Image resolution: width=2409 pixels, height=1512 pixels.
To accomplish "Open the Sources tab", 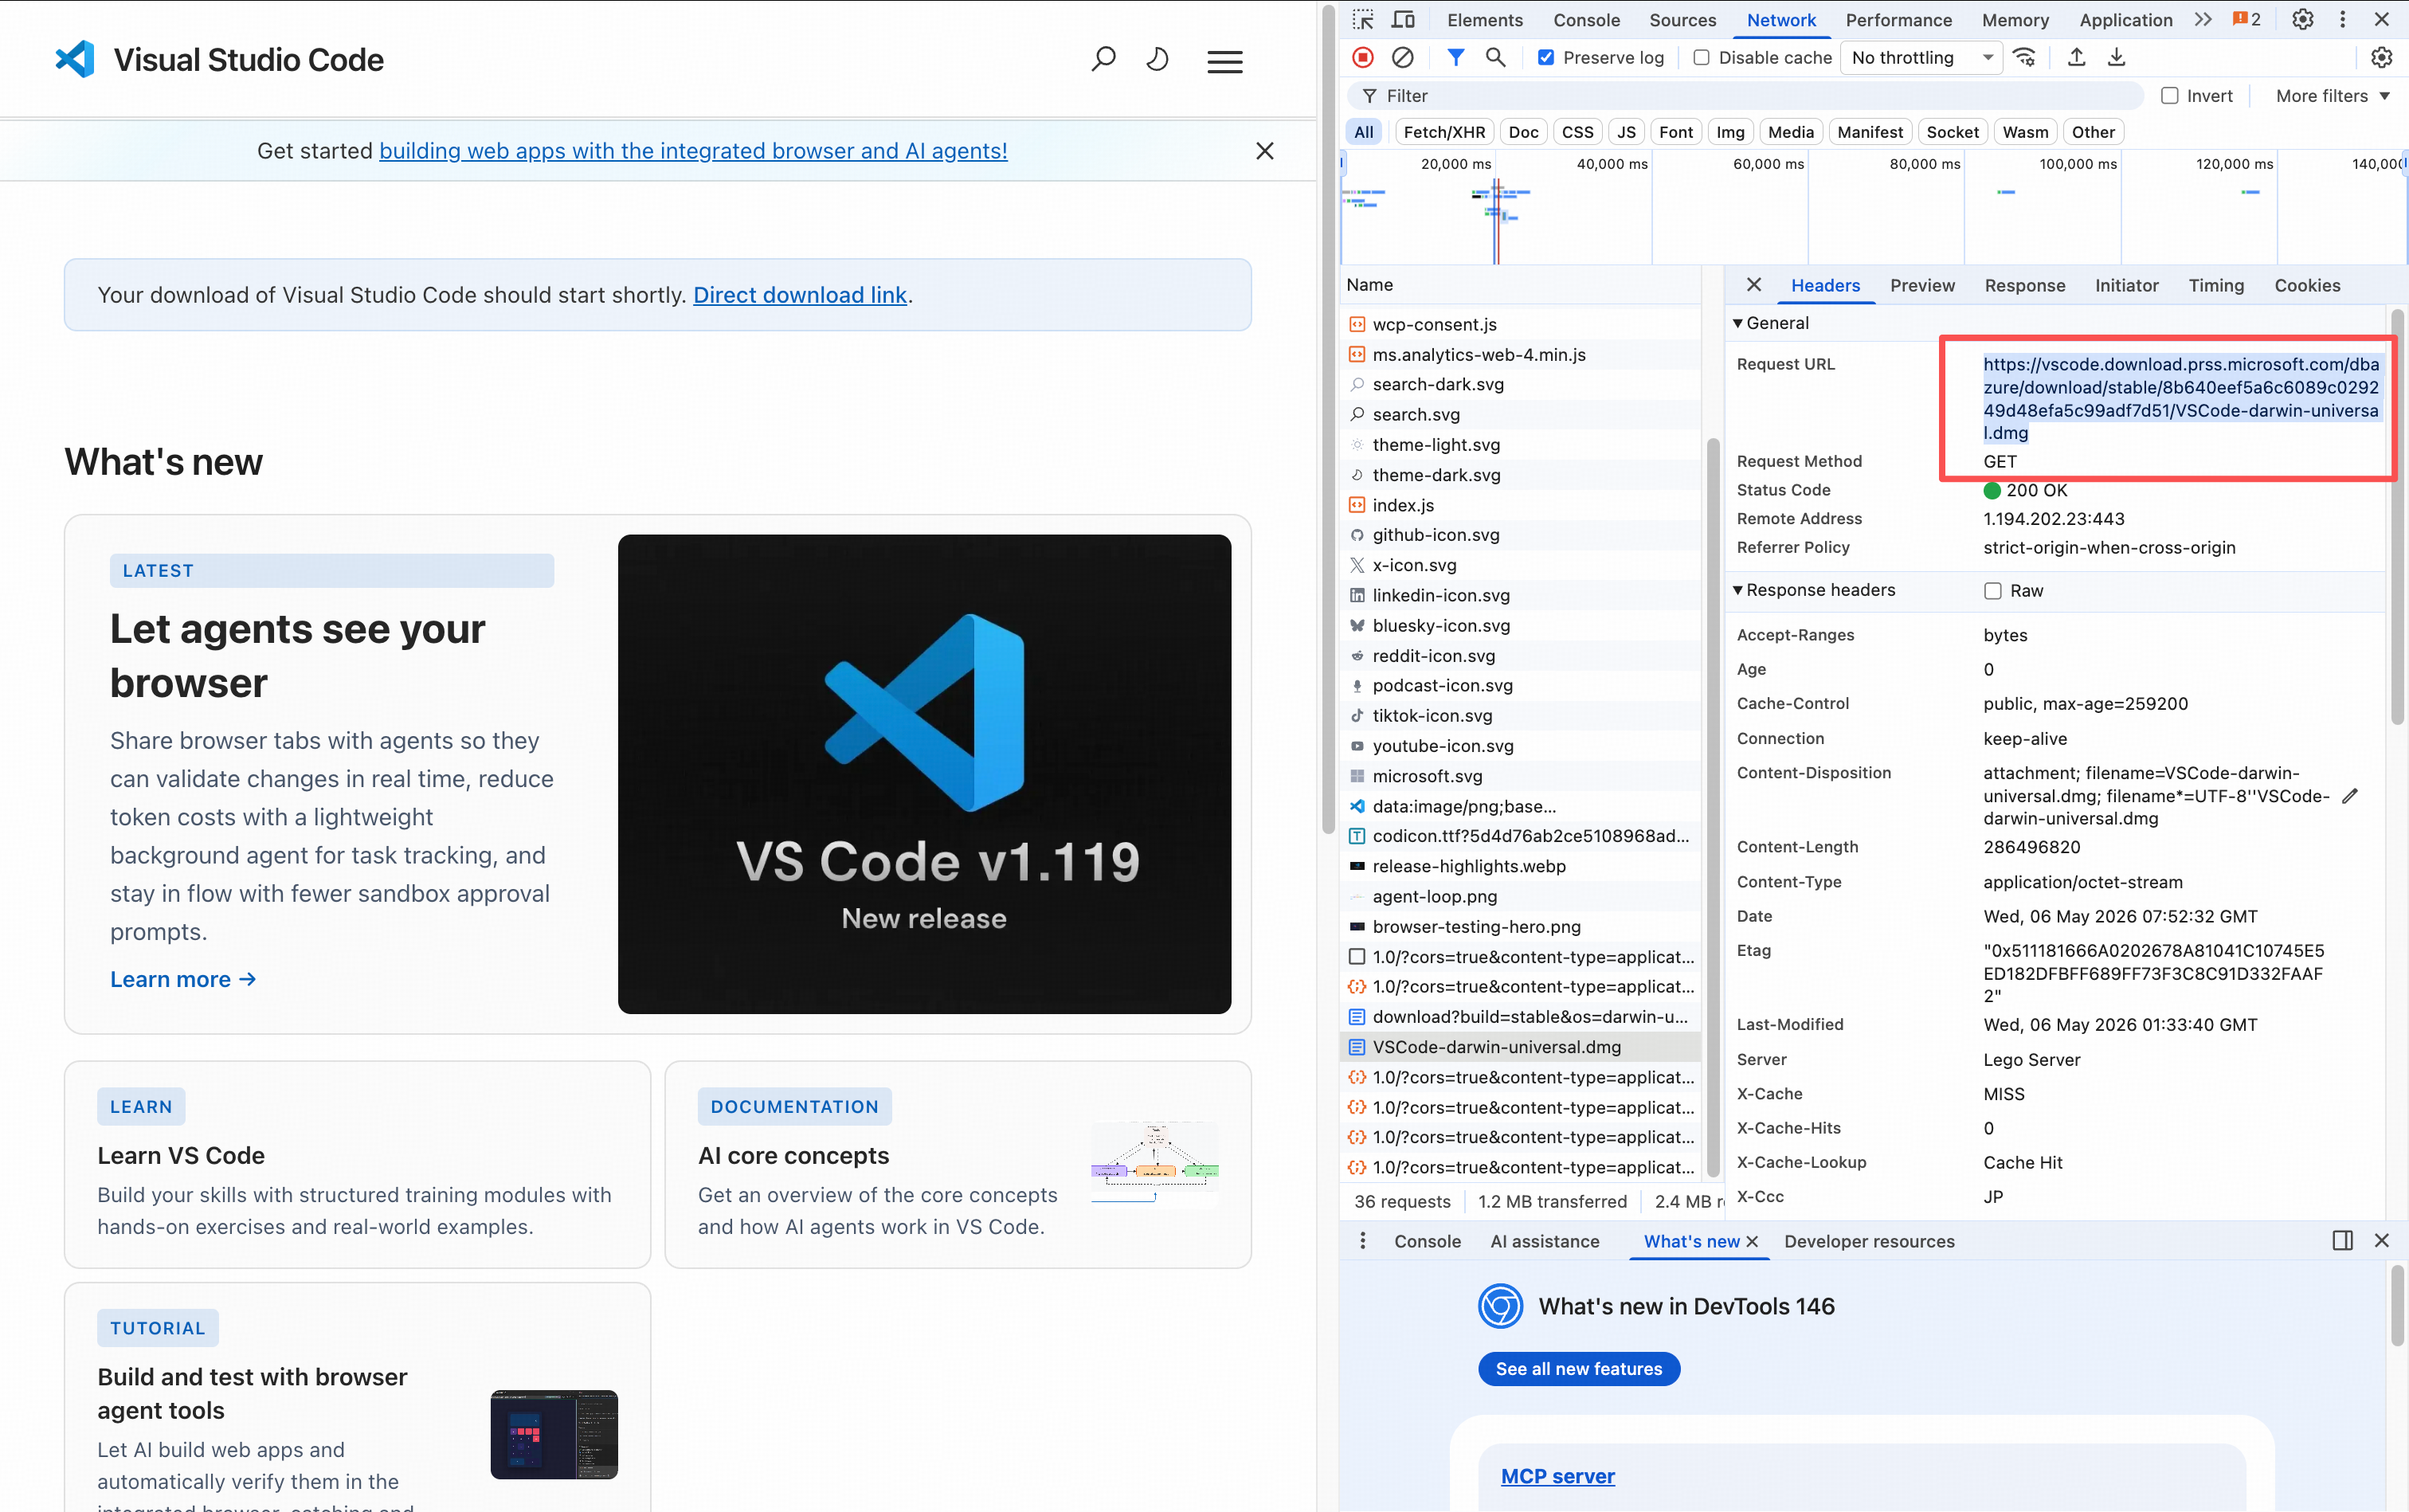I will pyautogui.click(x=1682, y=20).
